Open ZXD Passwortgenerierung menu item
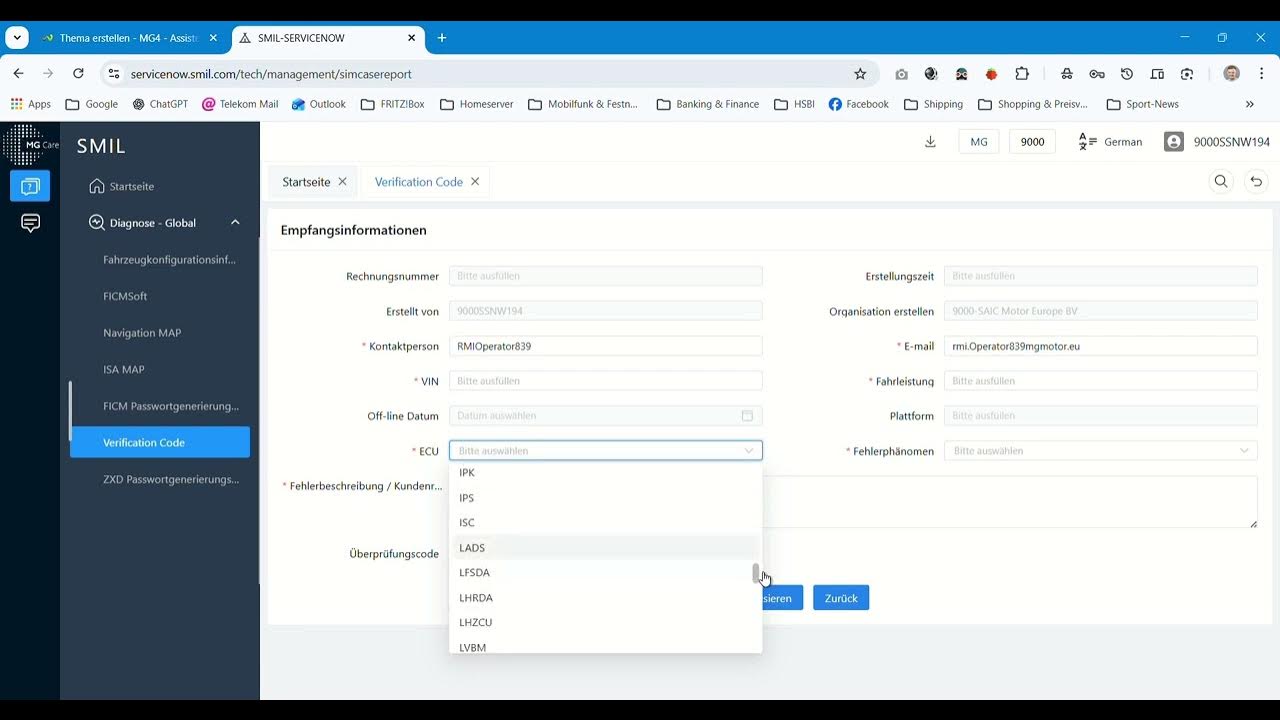1280x720 pixels. point(171,479)
